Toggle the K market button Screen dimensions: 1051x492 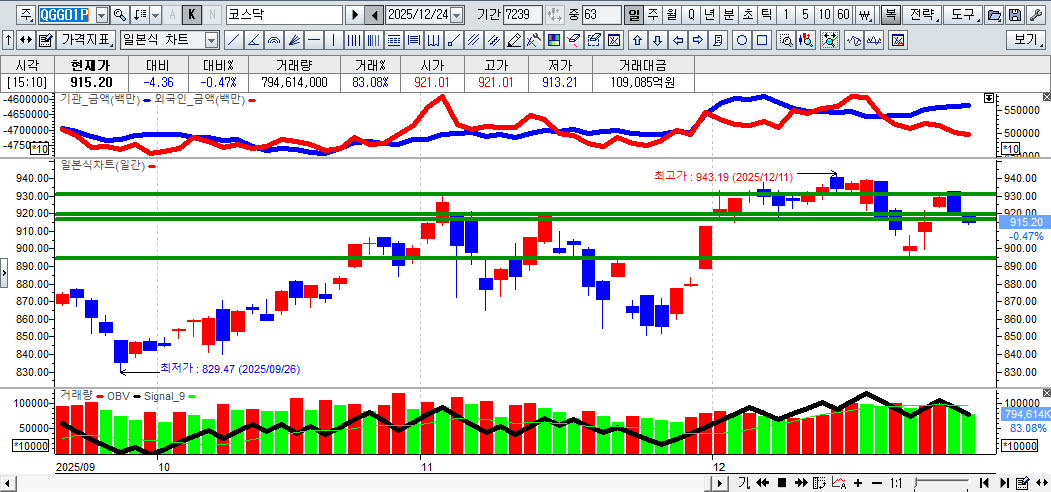tap(192, 15)
